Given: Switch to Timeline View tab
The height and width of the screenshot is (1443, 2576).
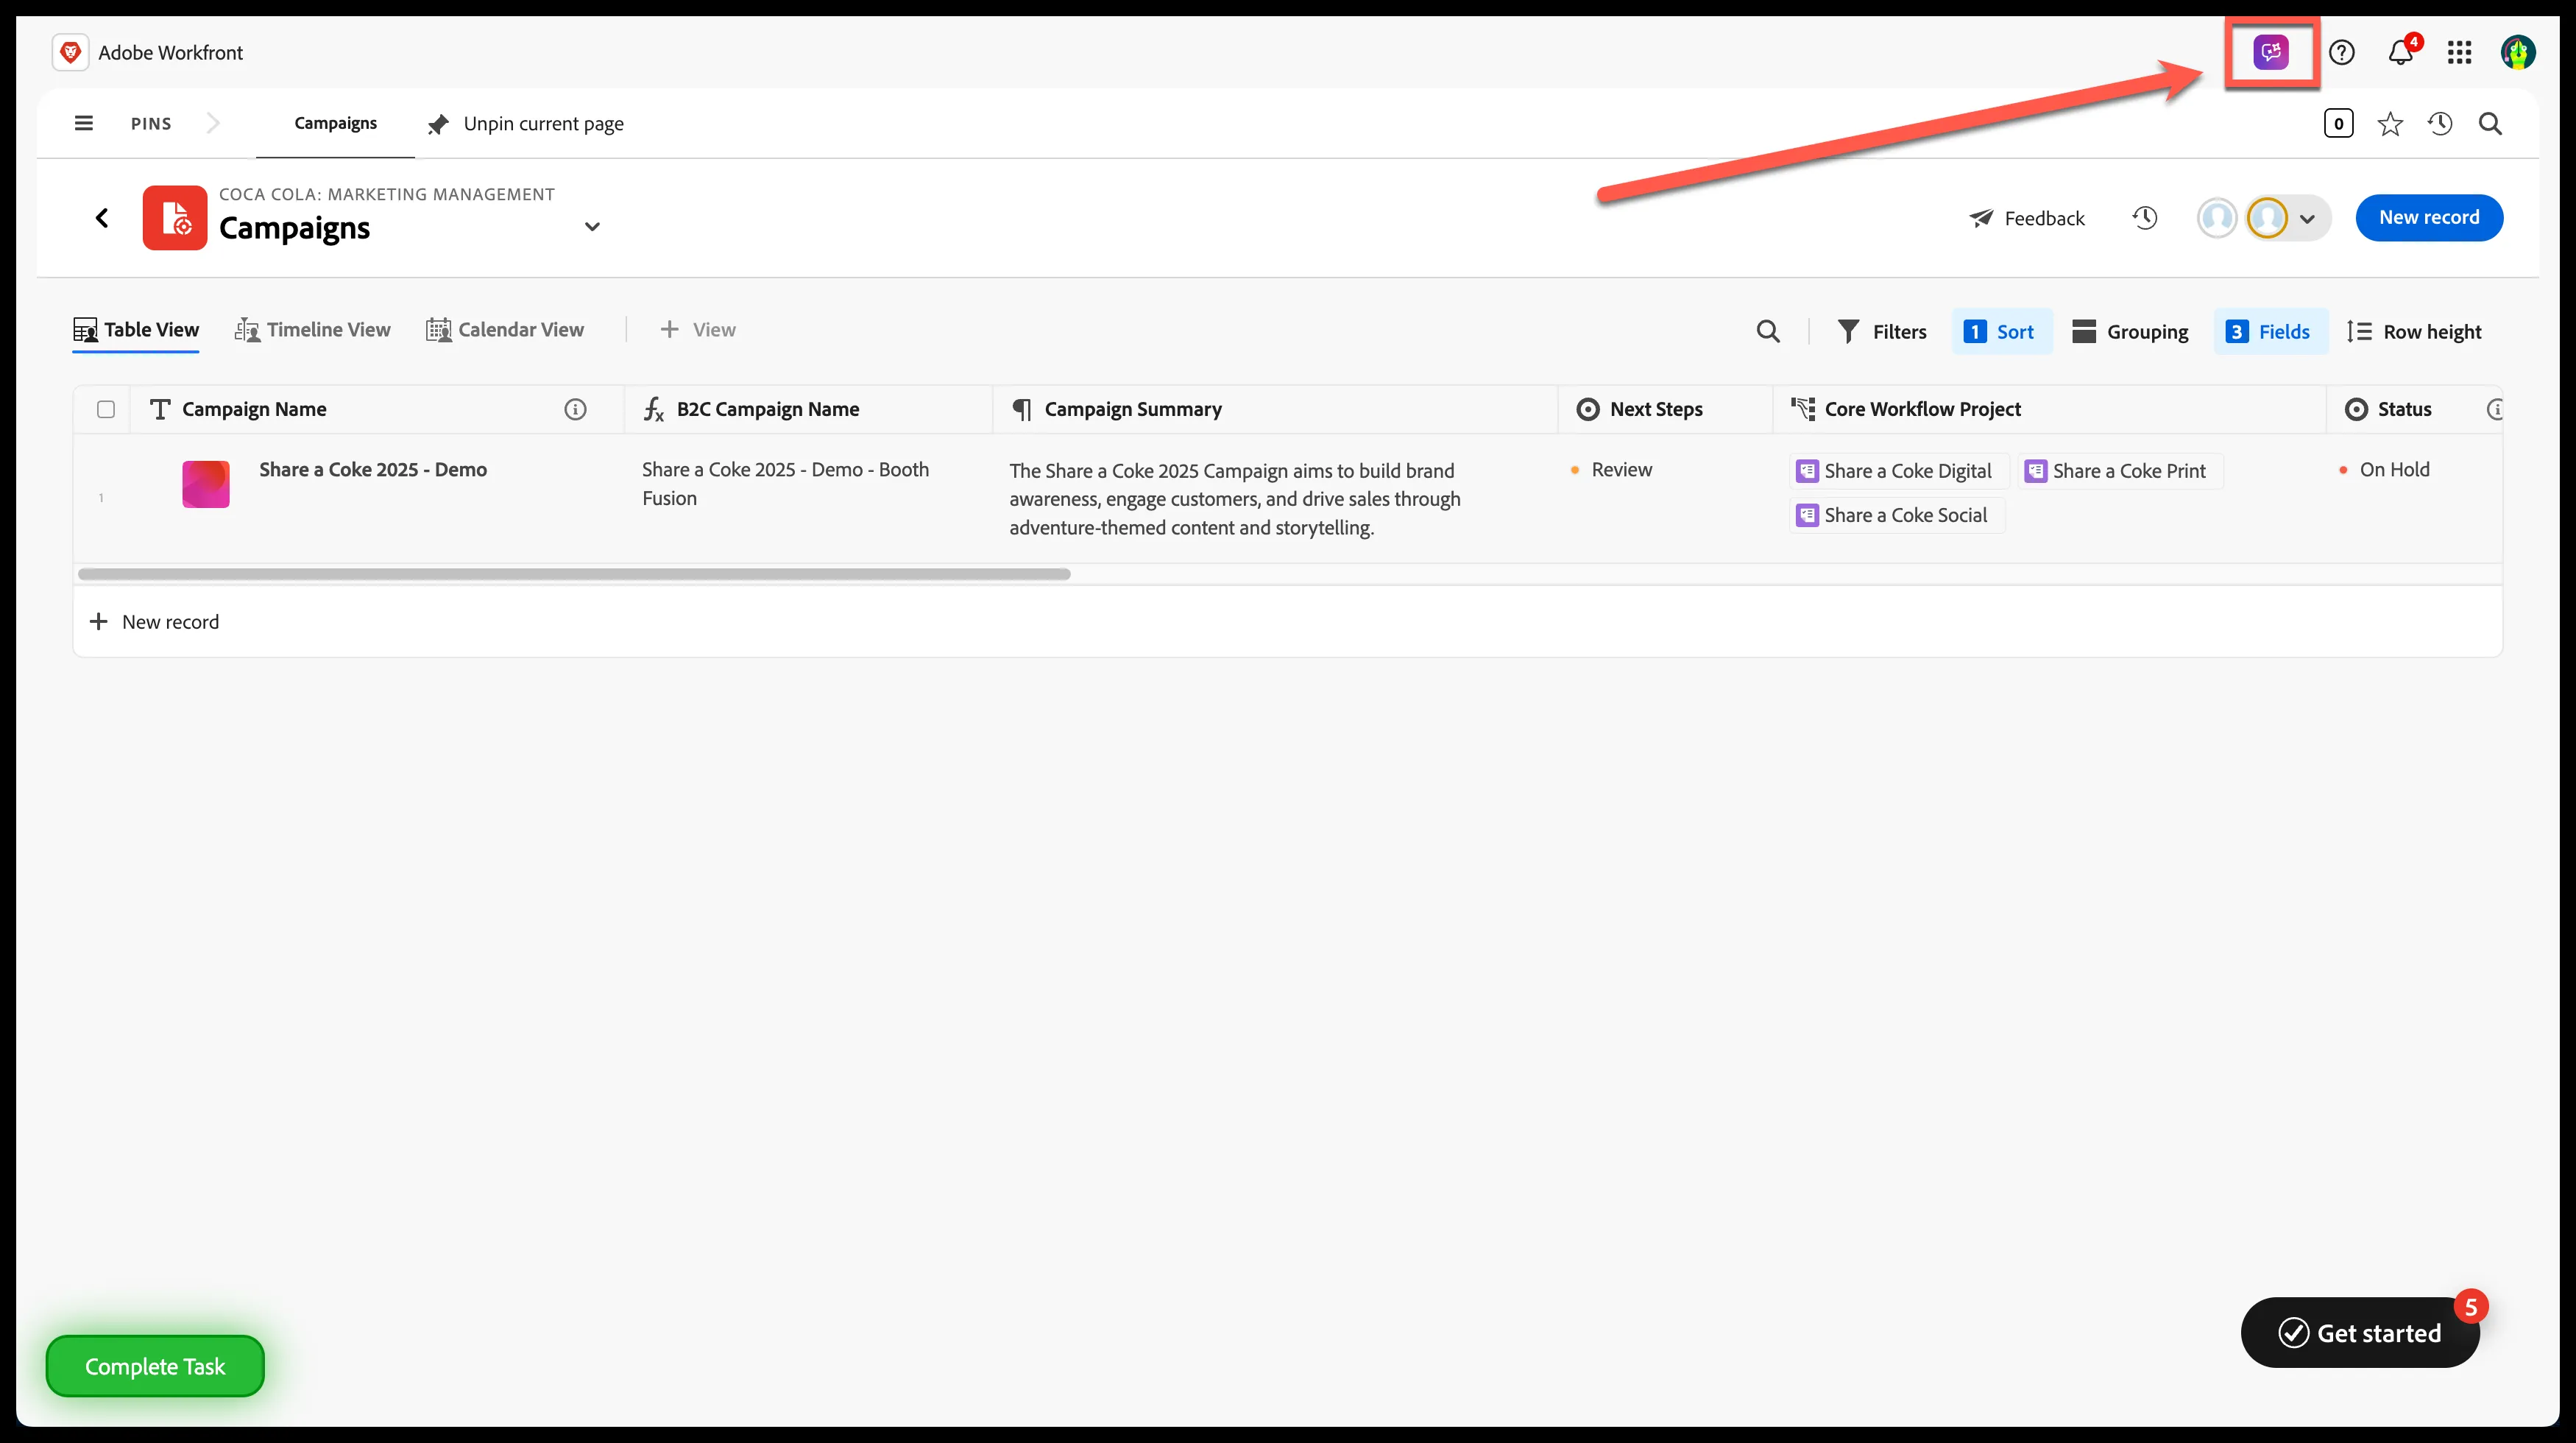Looking at the screenshot, I should (x=312, y=330).
